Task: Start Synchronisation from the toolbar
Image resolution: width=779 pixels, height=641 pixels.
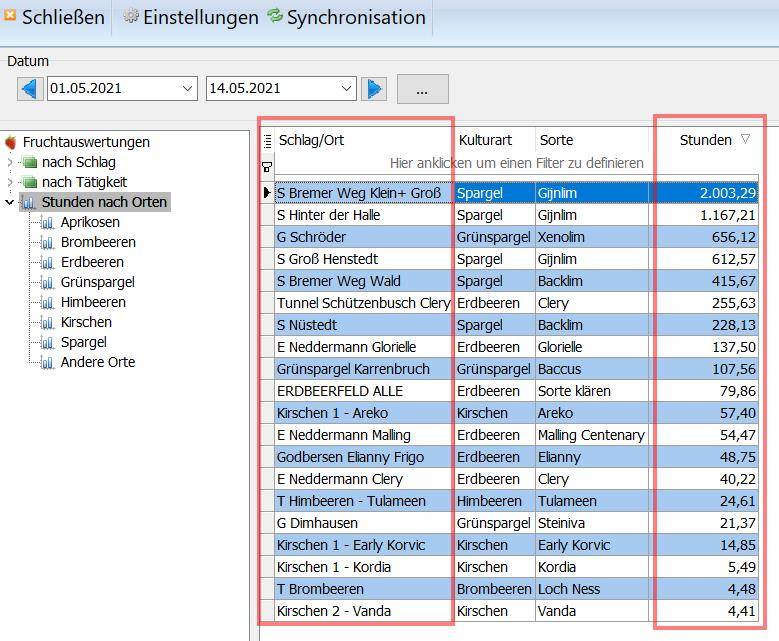Action: point(347,17)
